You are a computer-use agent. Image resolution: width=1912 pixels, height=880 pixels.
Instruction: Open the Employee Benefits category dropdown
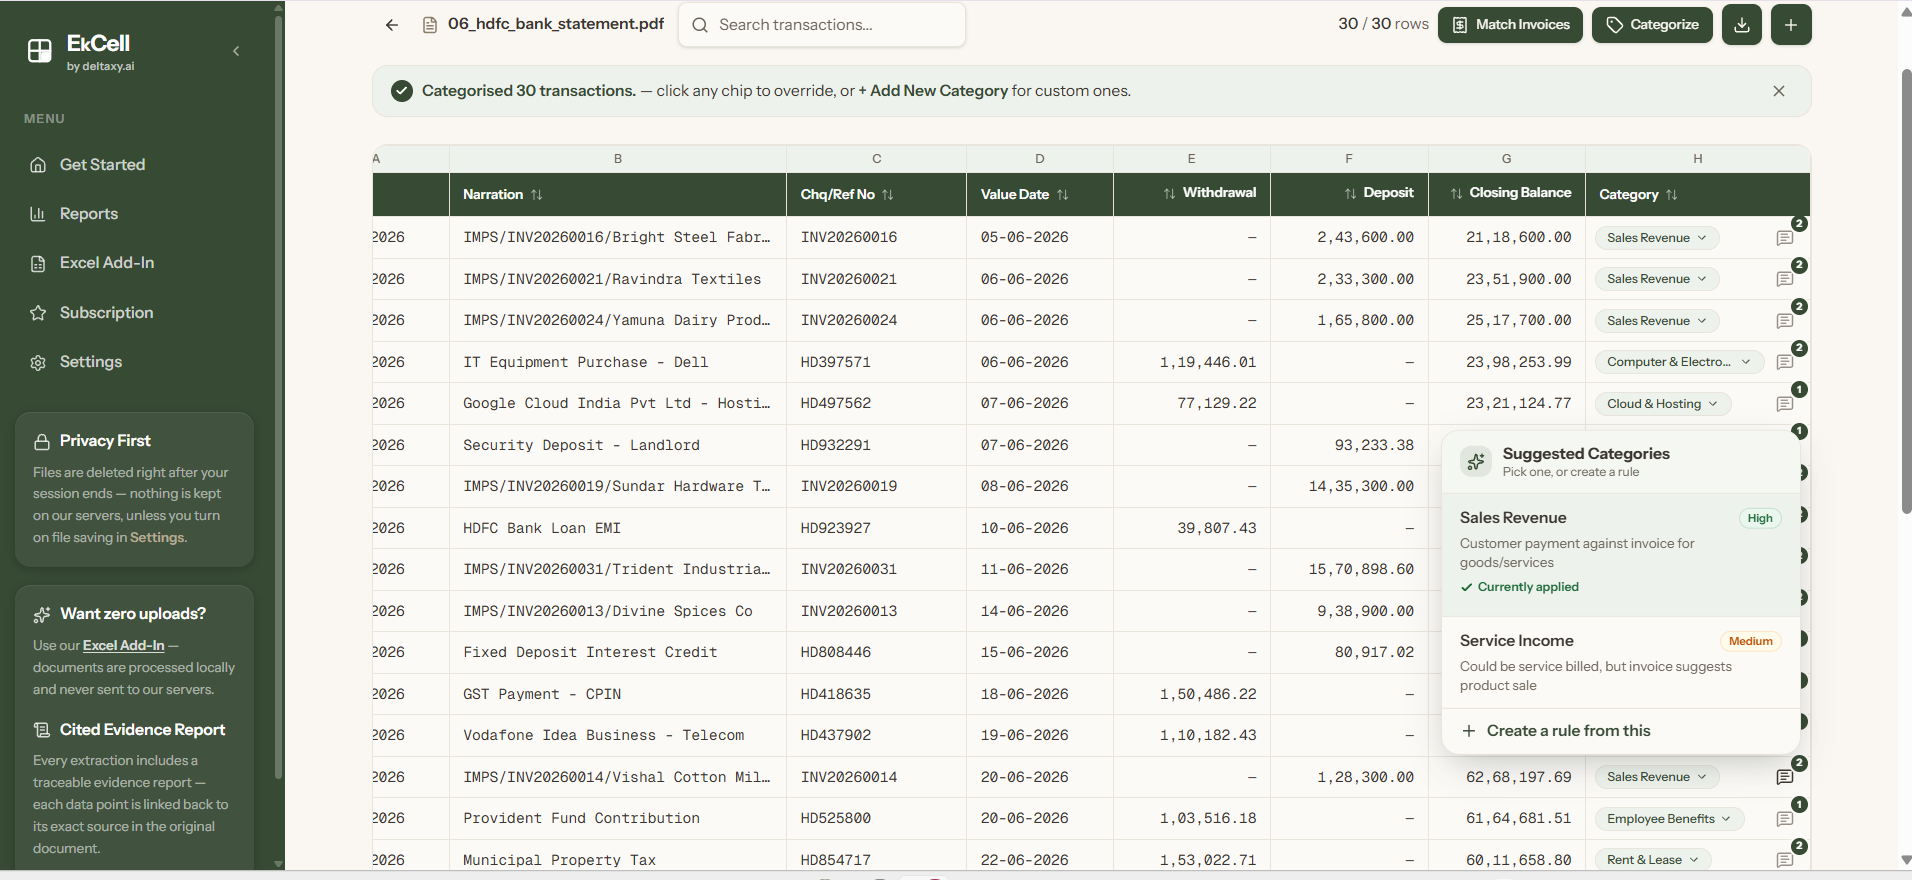point(1670,819)
